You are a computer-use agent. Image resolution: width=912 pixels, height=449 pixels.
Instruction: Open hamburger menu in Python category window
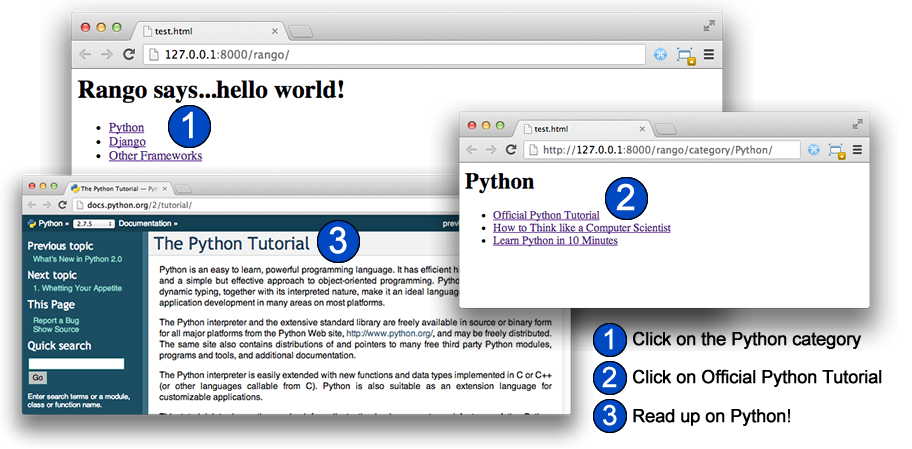[x=857, y=150]
